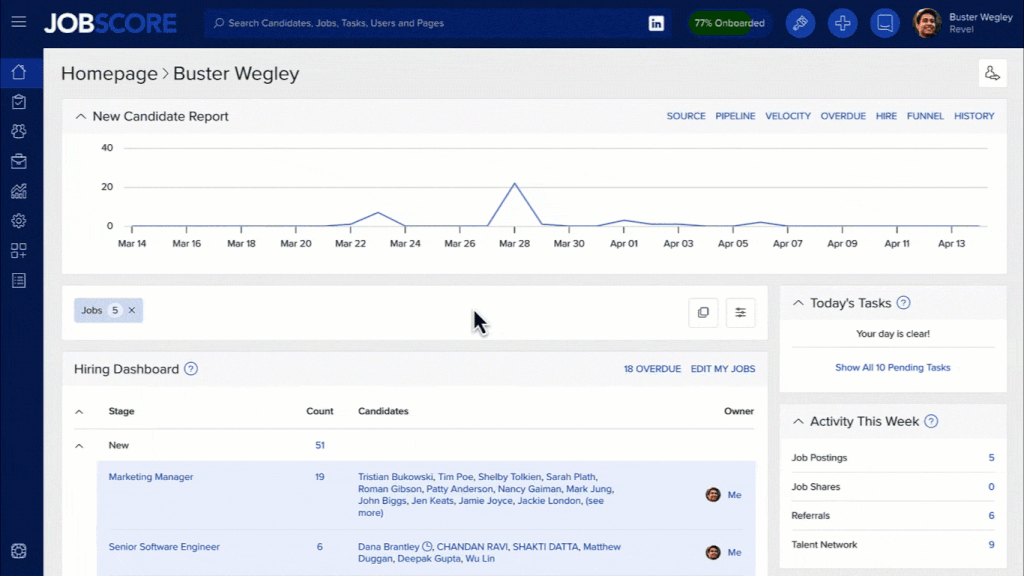Click the rocket launch icon in header
This screenshot has height=576, width=1024.
800,23
